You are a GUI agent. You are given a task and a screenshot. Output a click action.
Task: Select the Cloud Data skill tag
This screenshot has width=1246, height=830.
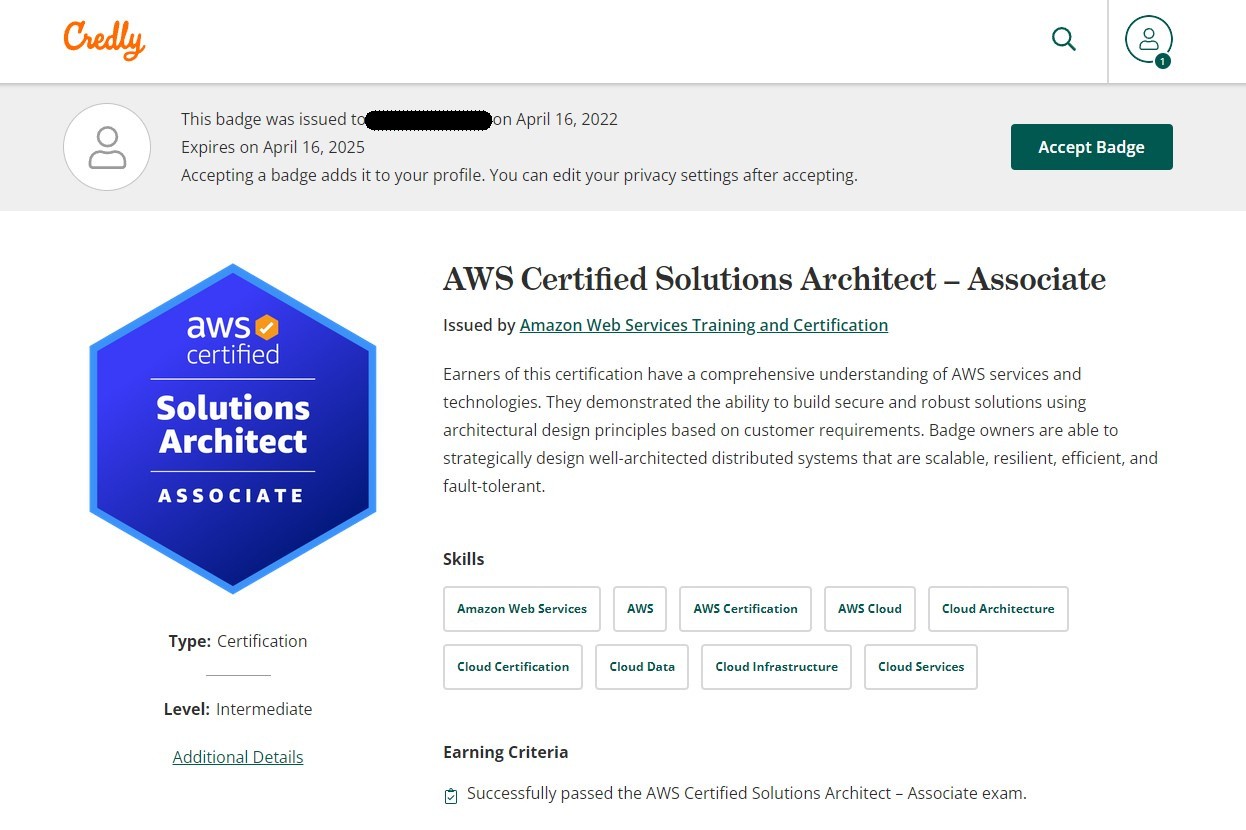(x=642, y=667)
